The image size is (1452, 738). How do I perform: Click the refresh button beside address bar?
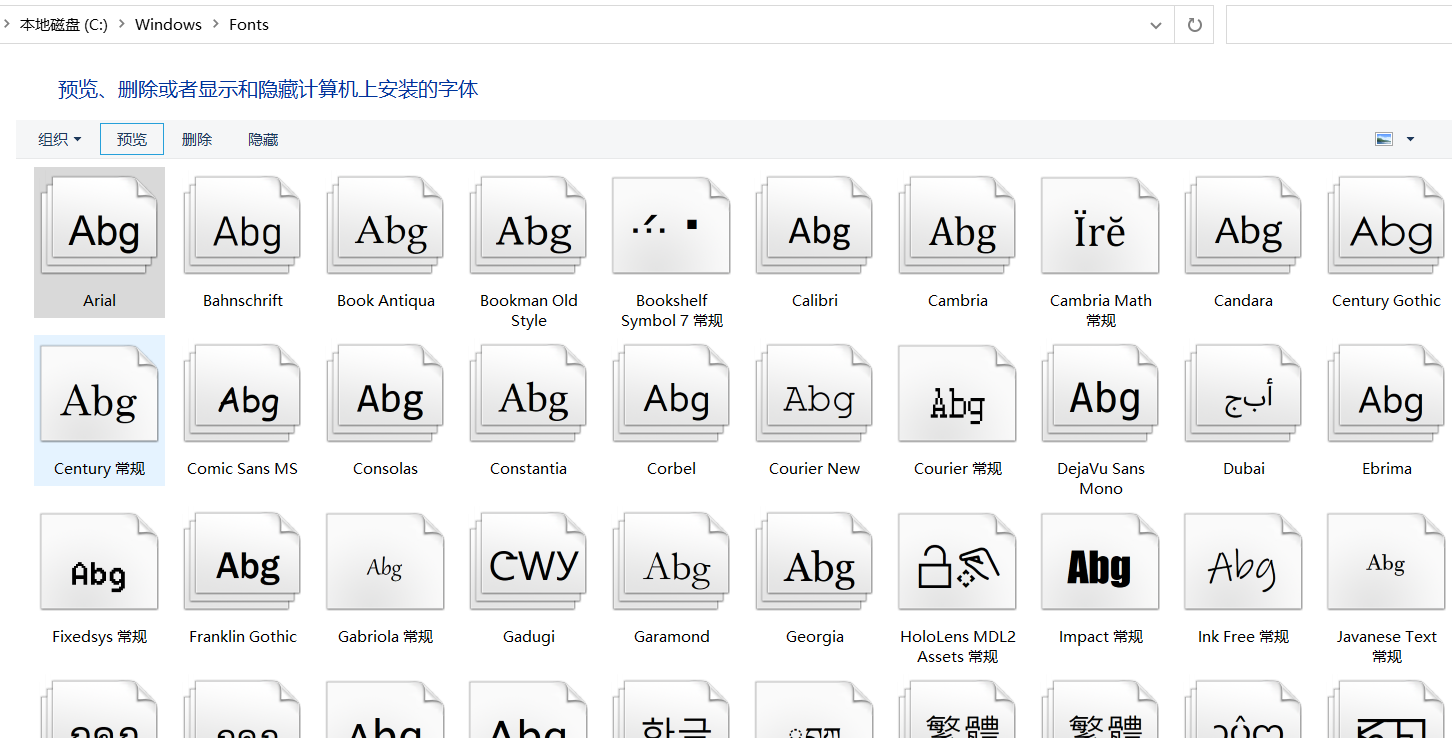(1194, 25)
